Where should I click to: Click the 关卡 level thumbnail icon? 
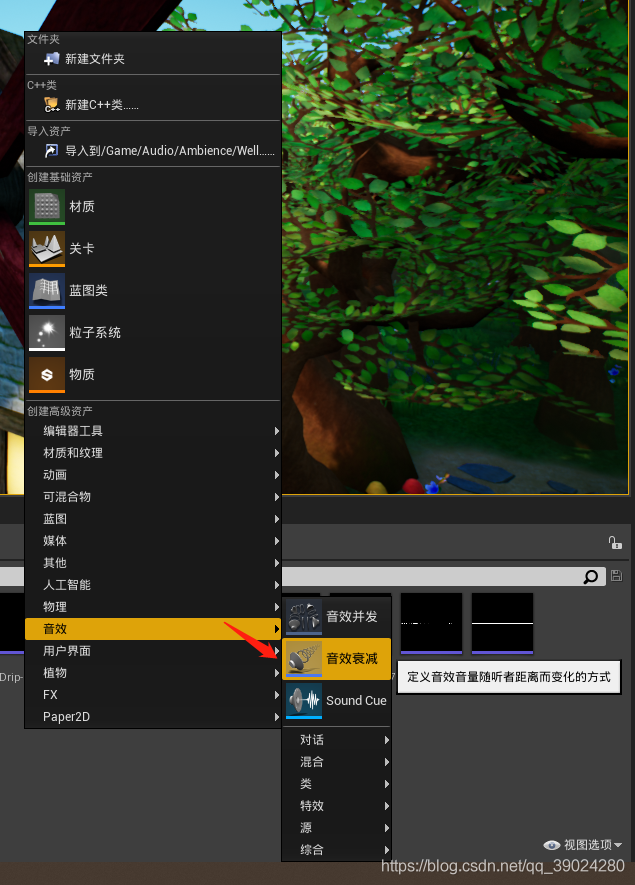(47, 249)
